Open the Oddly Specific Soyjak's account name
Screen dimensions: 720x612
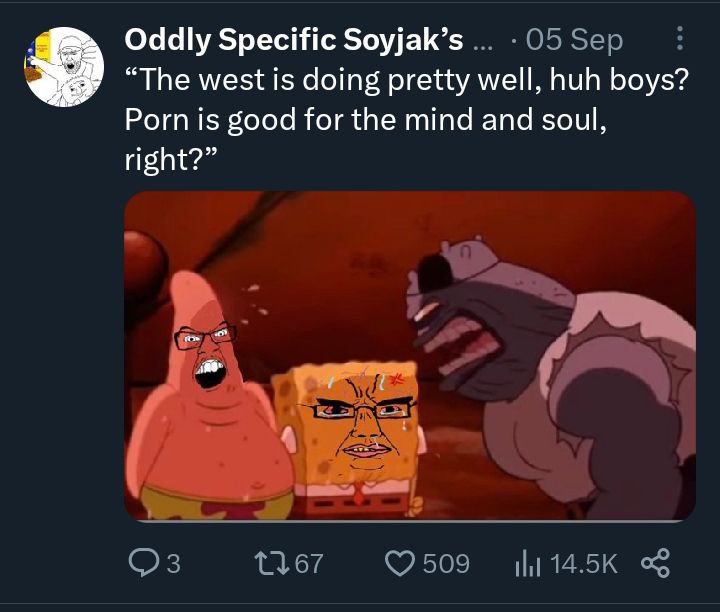(x=293, y=40)
